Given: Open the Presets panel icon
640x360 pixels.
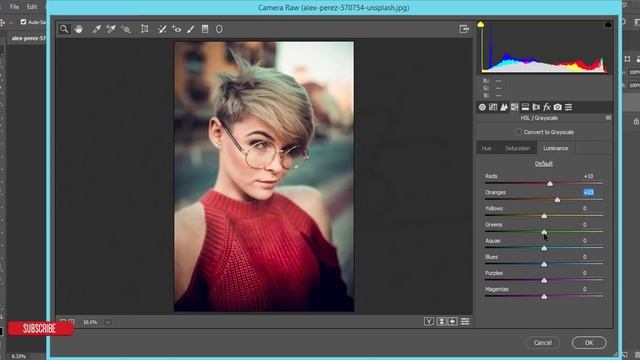Looking at the screenshot, I should 568,107.
